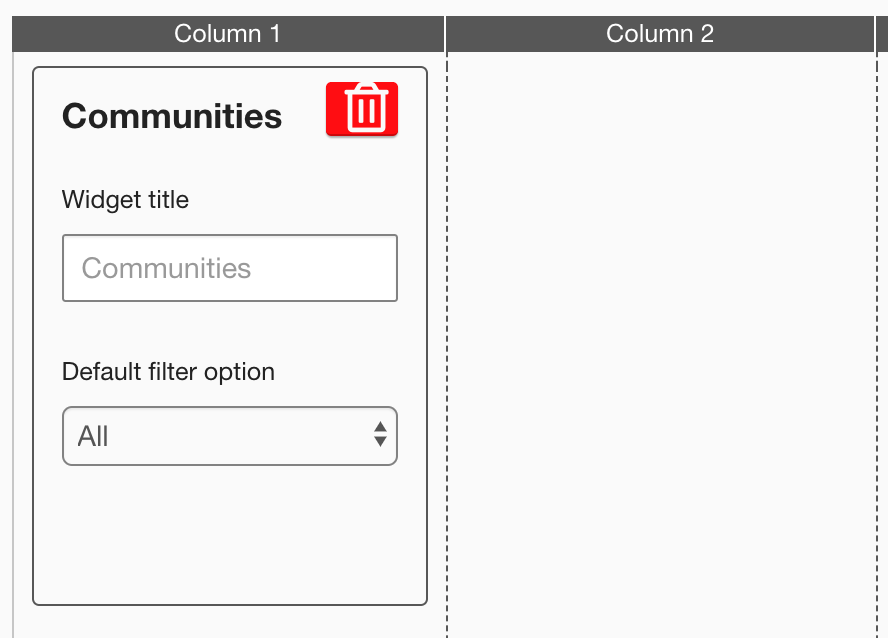This screenshot has height=638, width=888.
Task: Click the partially visible third column header
Action: 882,34
